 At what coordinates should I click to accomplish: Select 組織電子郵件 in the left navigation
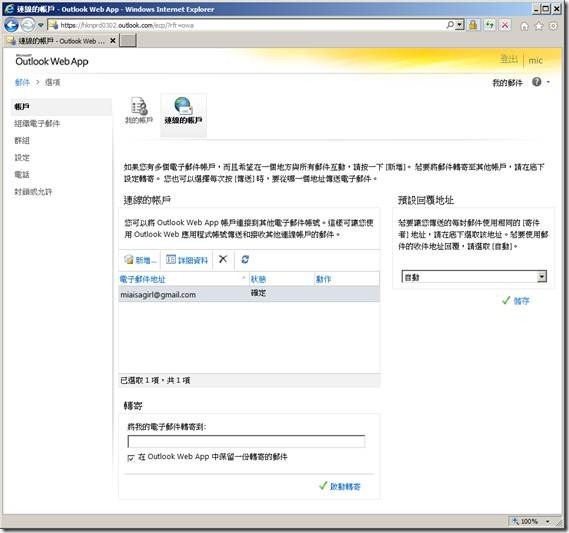(37, 124)
